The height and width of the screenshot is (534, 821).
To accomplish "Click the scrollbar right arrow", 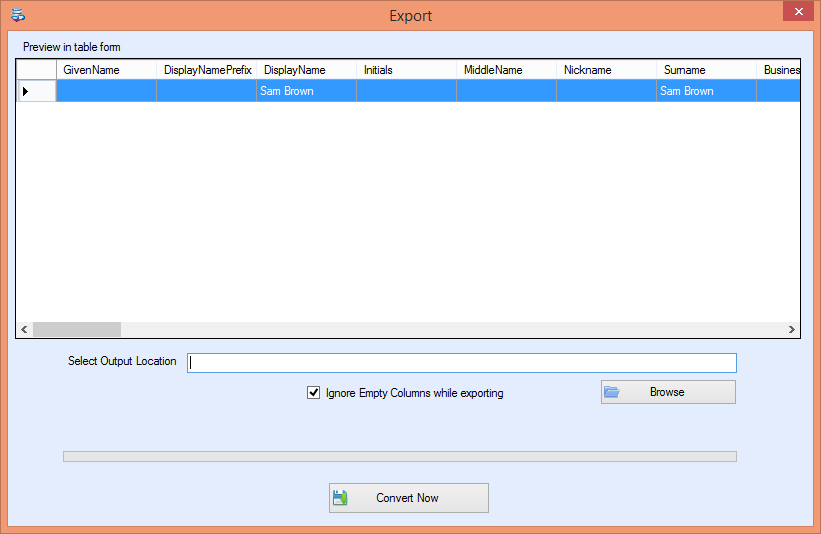I will tap(791, 329).
